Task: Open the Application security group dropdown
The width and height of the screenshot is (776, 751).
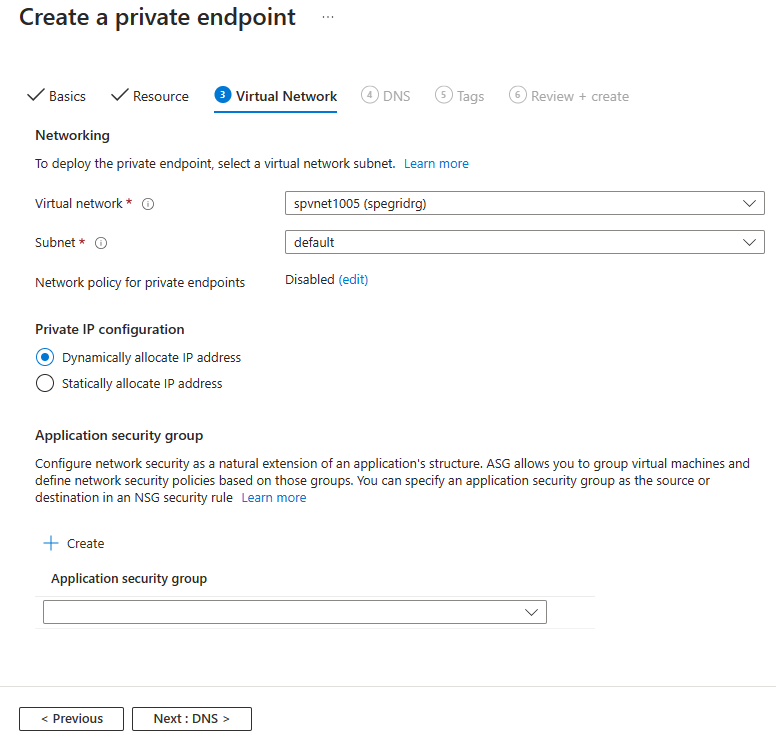Action: (295, 612)
